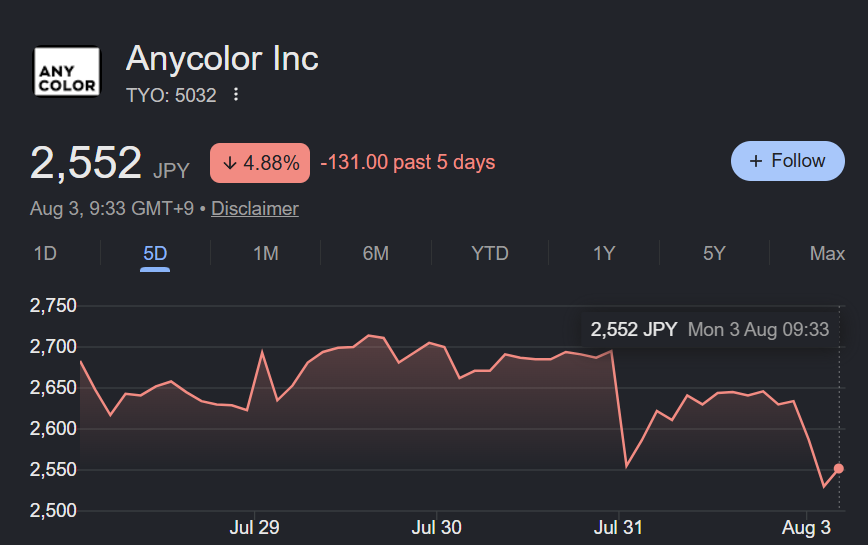Click the 2,550 price axis label
Screen dimensions: 868x545
click(53, 470)
